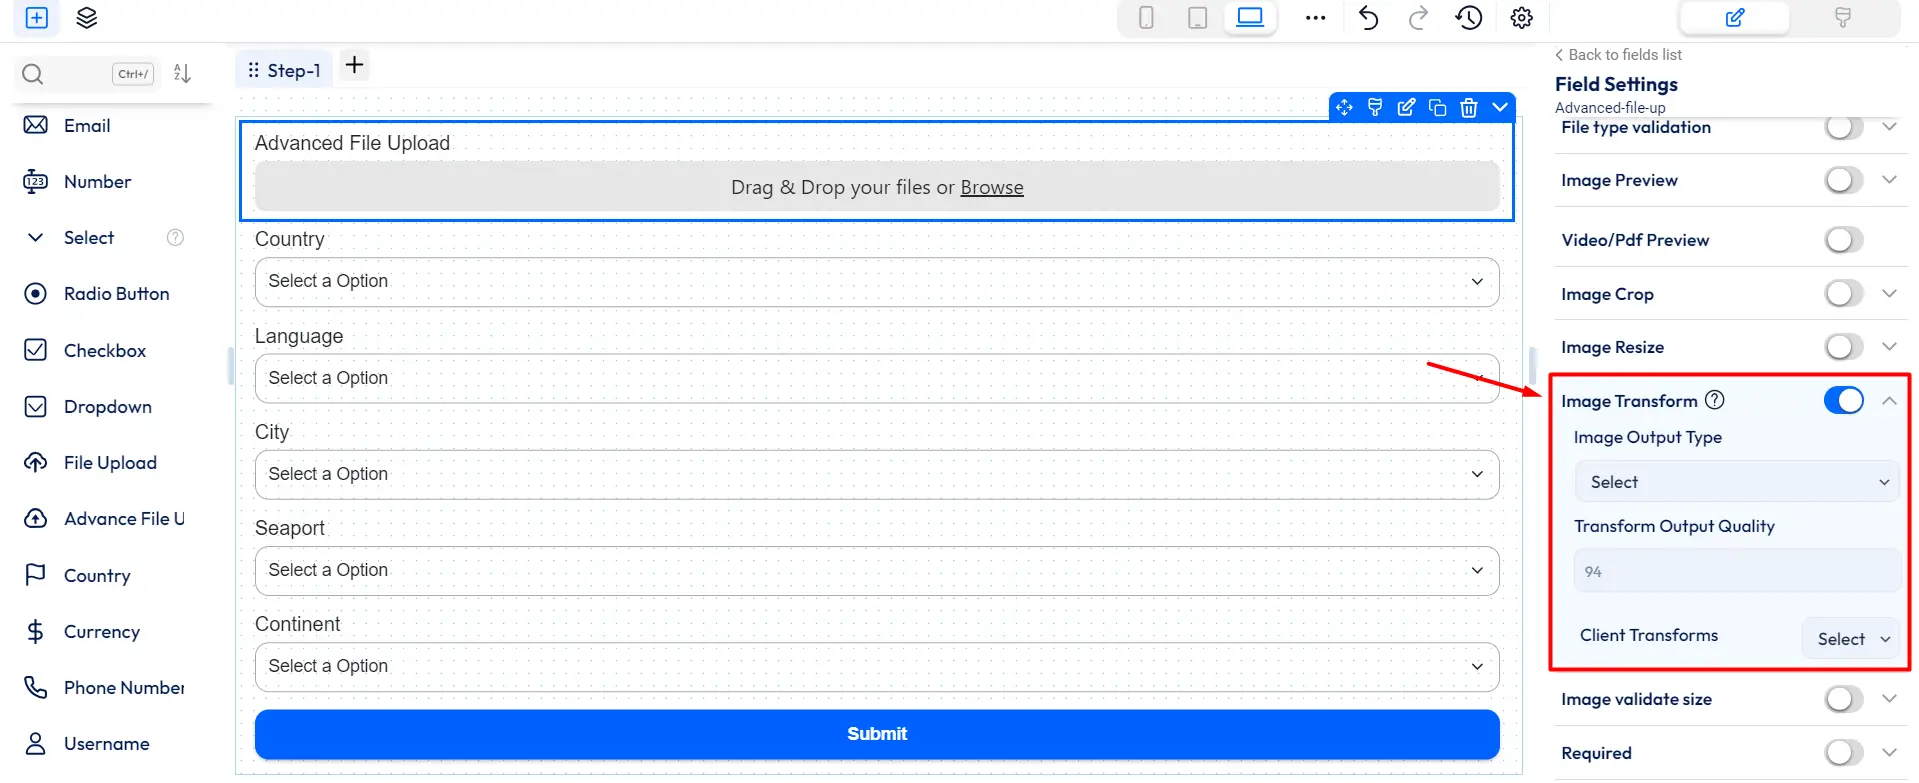This screenshot has height=783, width=1919.
Task: Turn on Video/Pdf Preview toggle
Action: (1843, 240)
